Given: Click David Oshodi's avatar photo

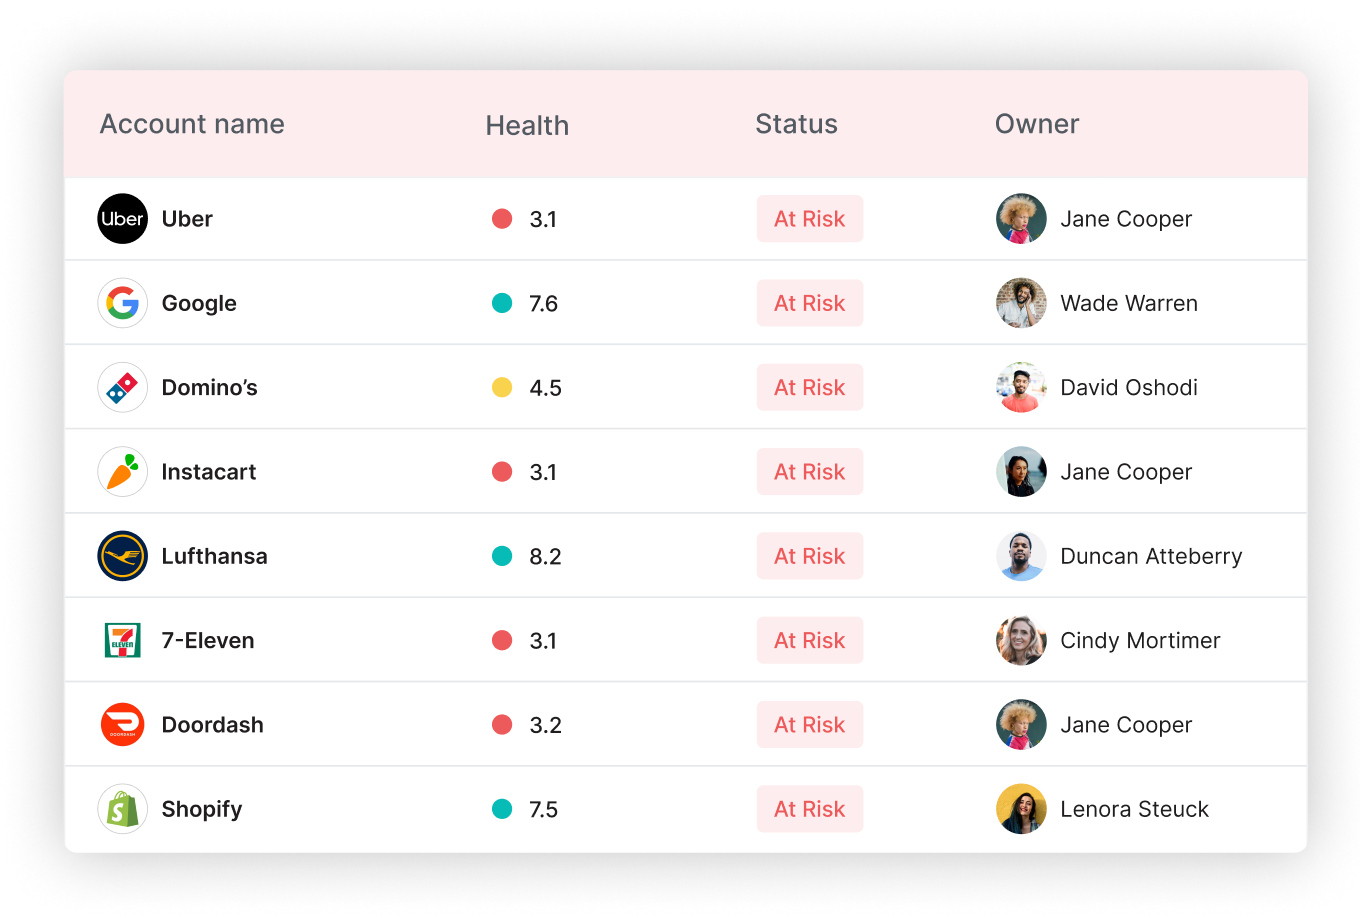Looking at the screenshot, I should click(x=1021, y=387).
